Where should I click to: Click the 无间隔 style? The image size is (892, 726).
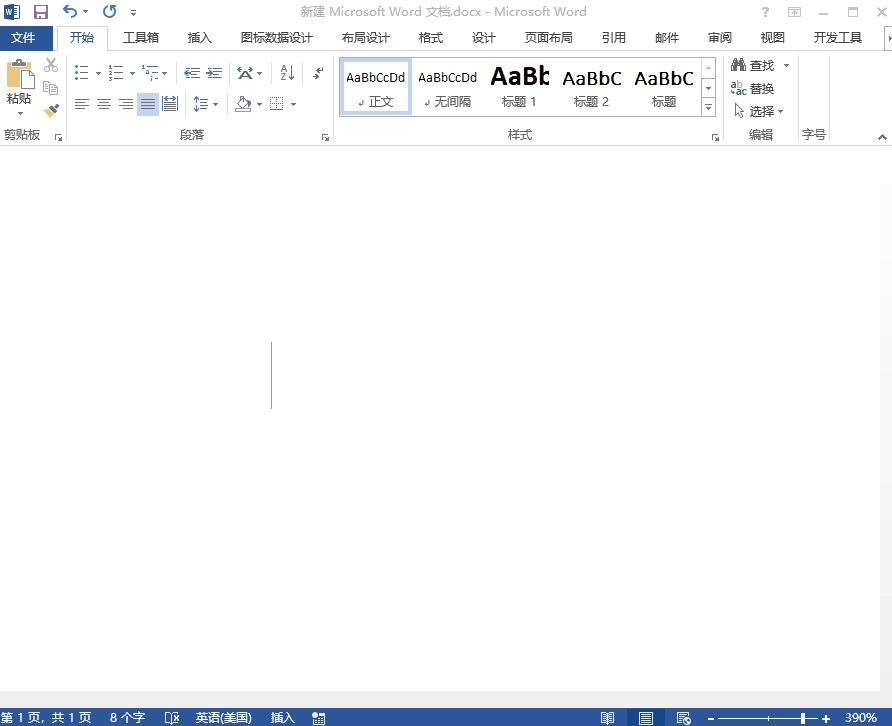[447, 85]
